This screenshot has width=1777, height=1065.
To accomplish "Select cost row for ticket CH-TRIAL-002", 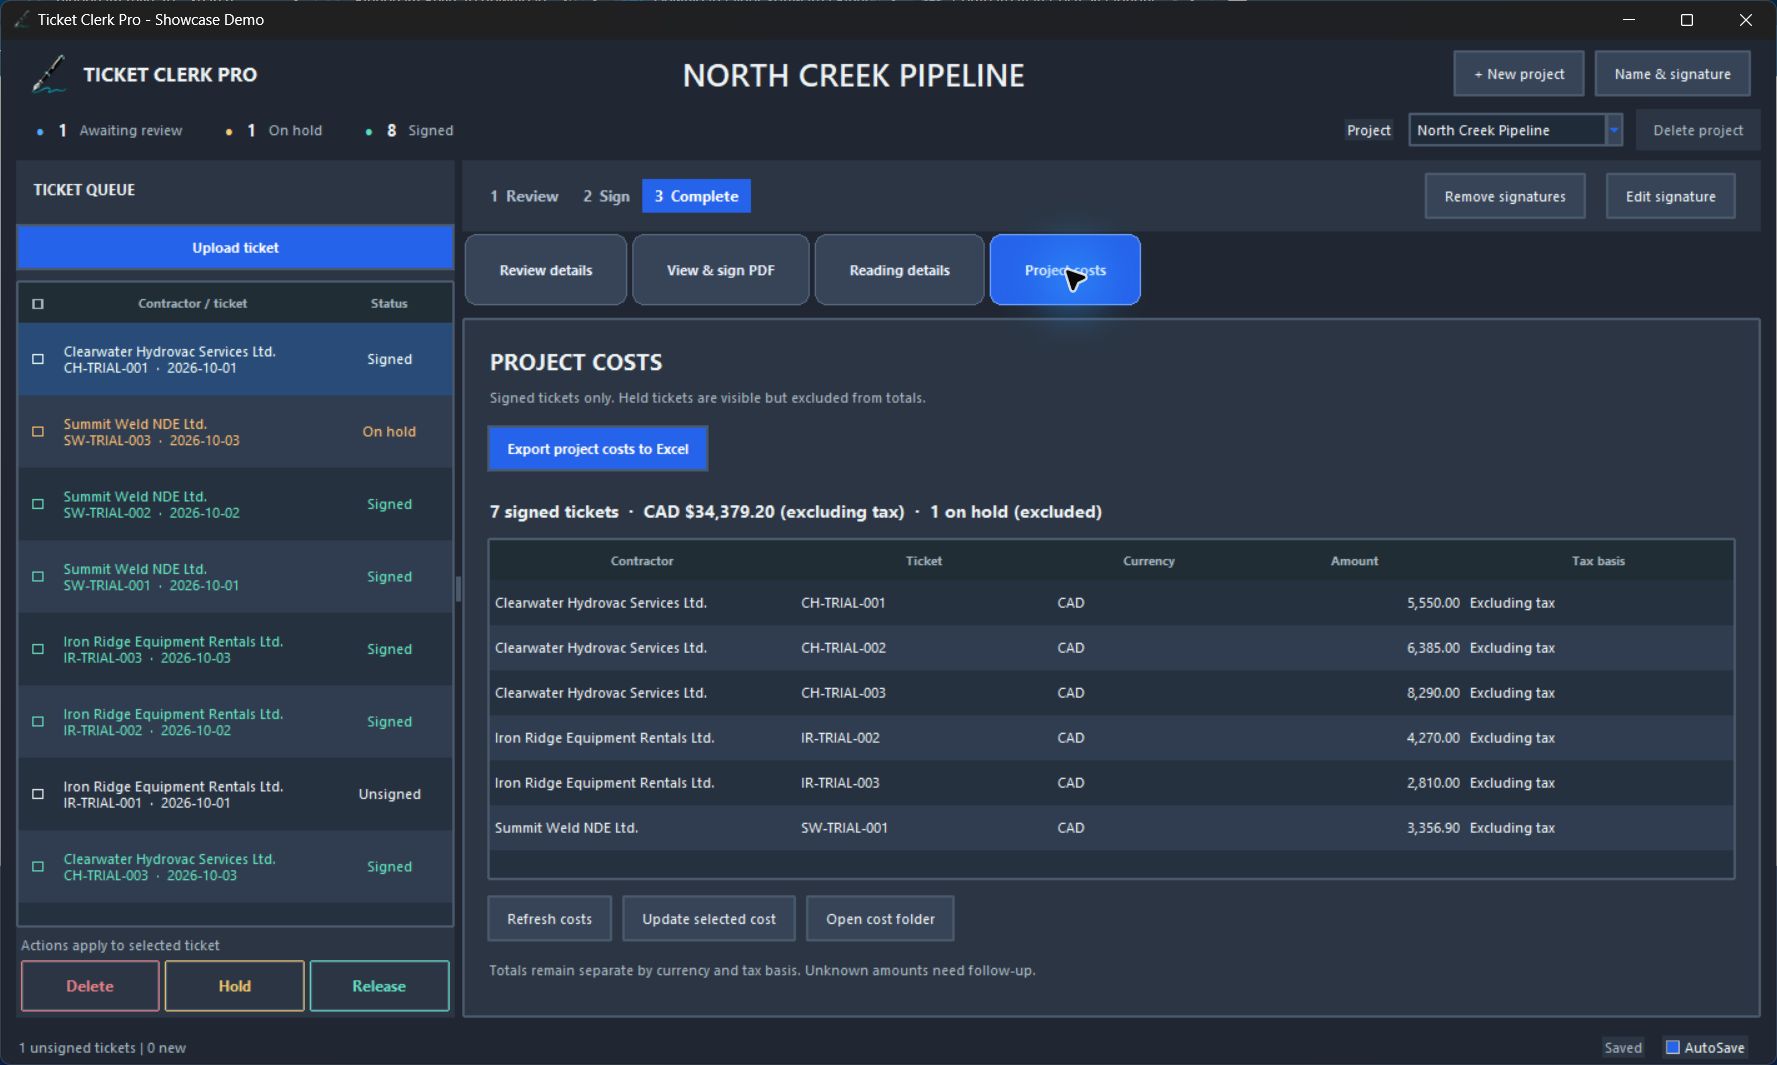I will (x=1111, y=648).
